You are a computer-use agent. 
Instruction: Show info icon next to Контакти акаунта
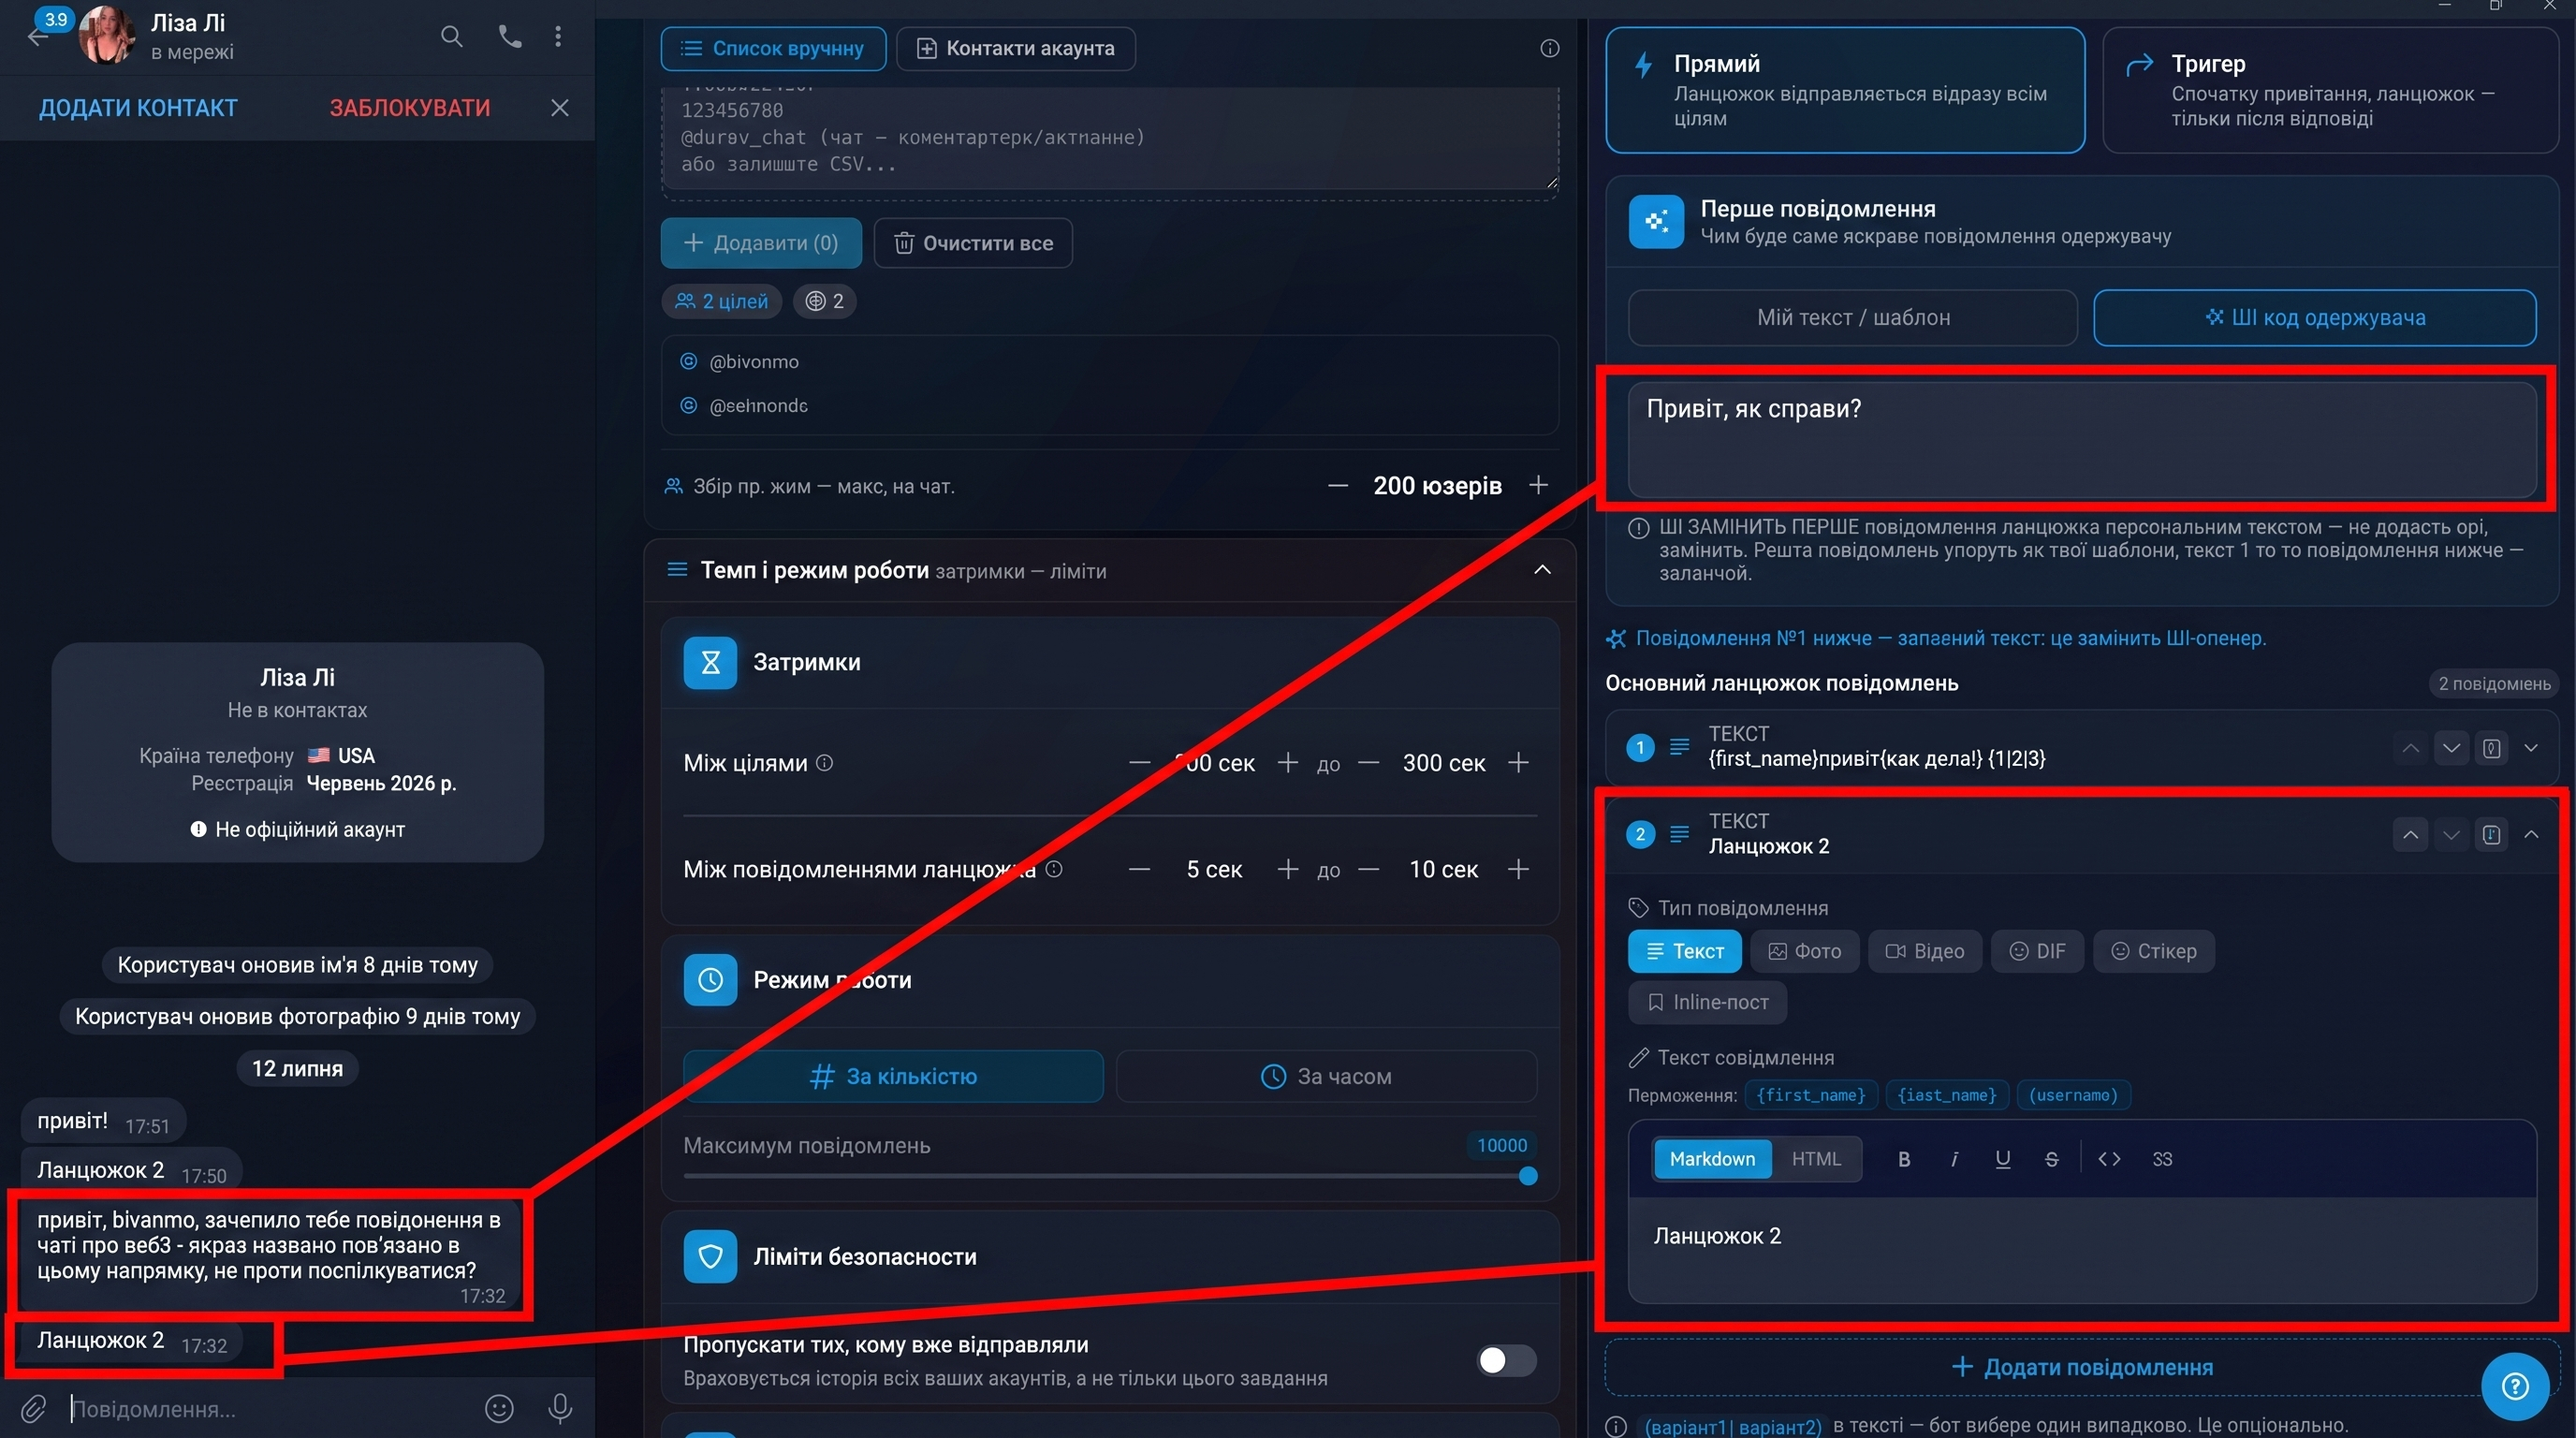coord(1550,48)
